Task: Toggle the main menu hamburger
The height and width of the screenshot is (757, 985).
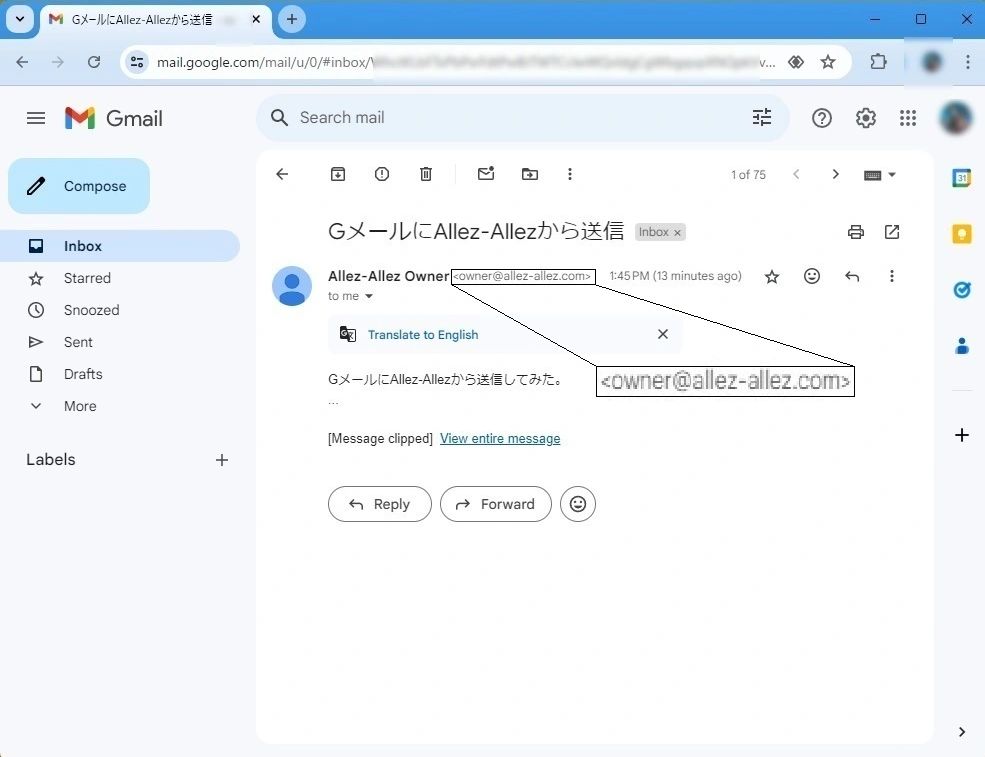Action: [36, 118]
